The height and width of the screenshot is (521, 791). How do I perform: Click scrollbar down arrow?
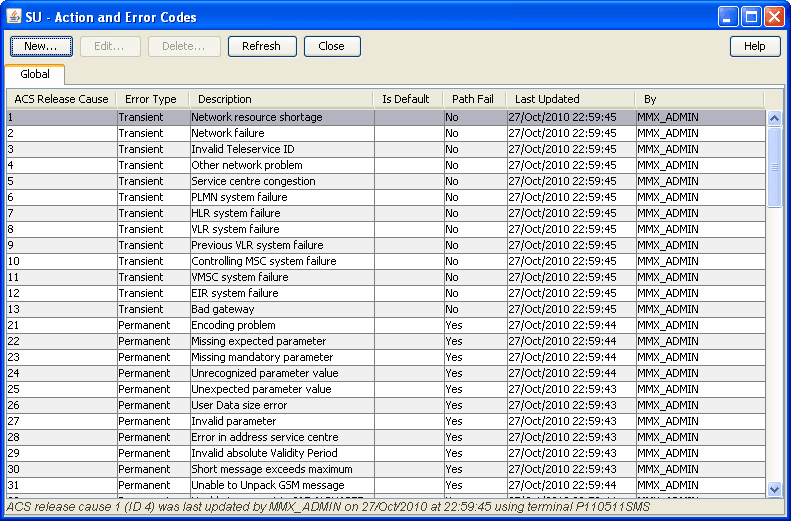coord(774,489)
